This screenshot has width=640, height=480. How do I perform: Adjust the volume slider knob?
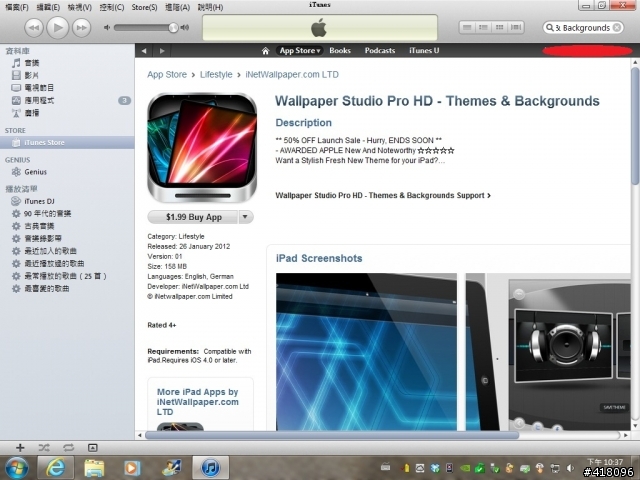(173, 27)
